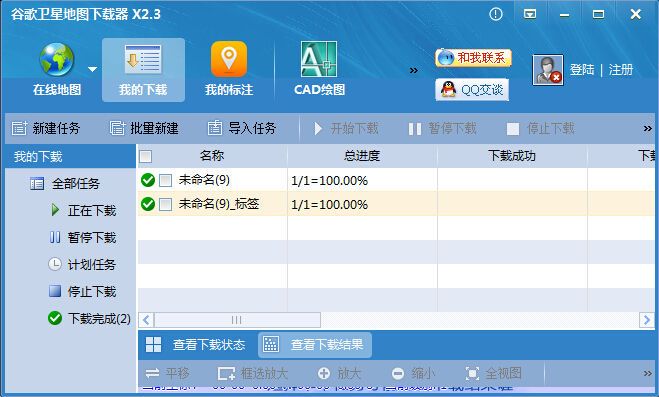
Task: Select the 平移 pan tool
Action: (168, 373)
